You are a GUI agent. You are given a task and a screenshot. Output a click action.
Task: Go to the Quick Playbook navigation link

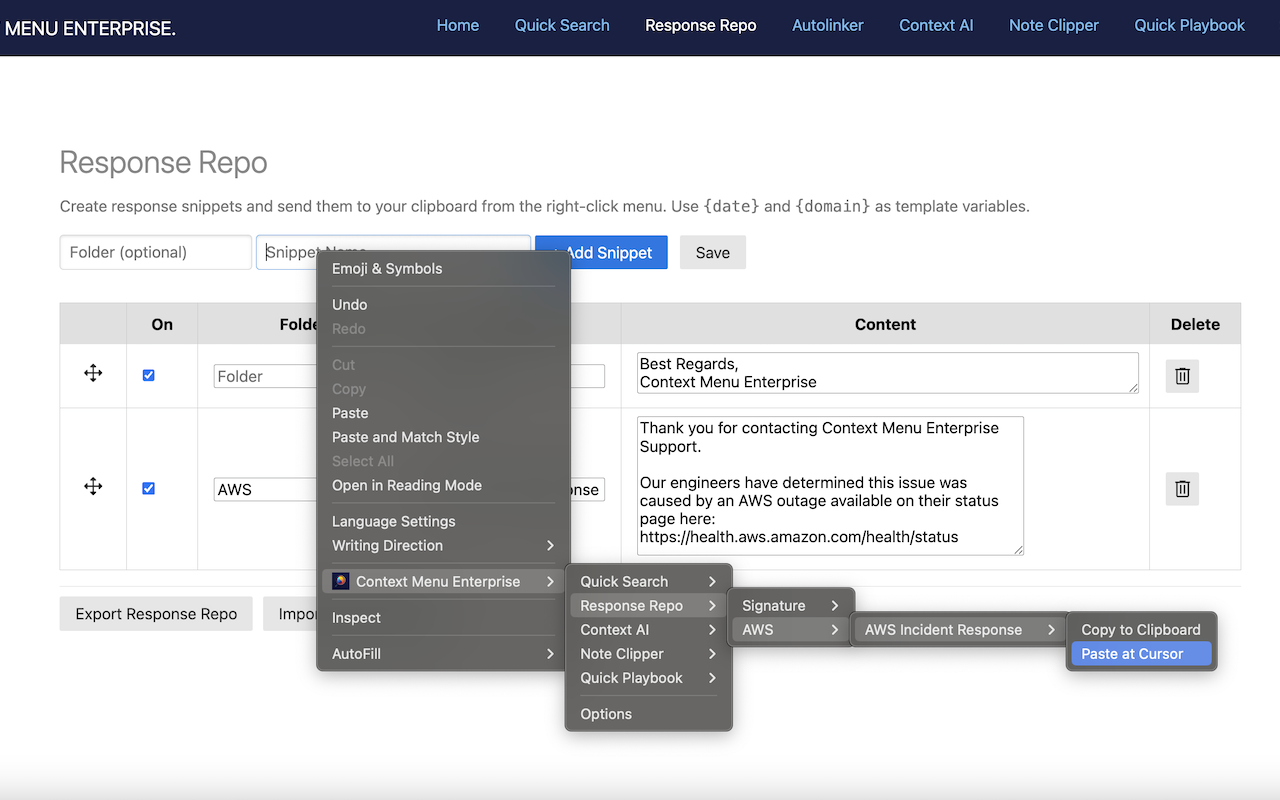[x=1190, y=25]
